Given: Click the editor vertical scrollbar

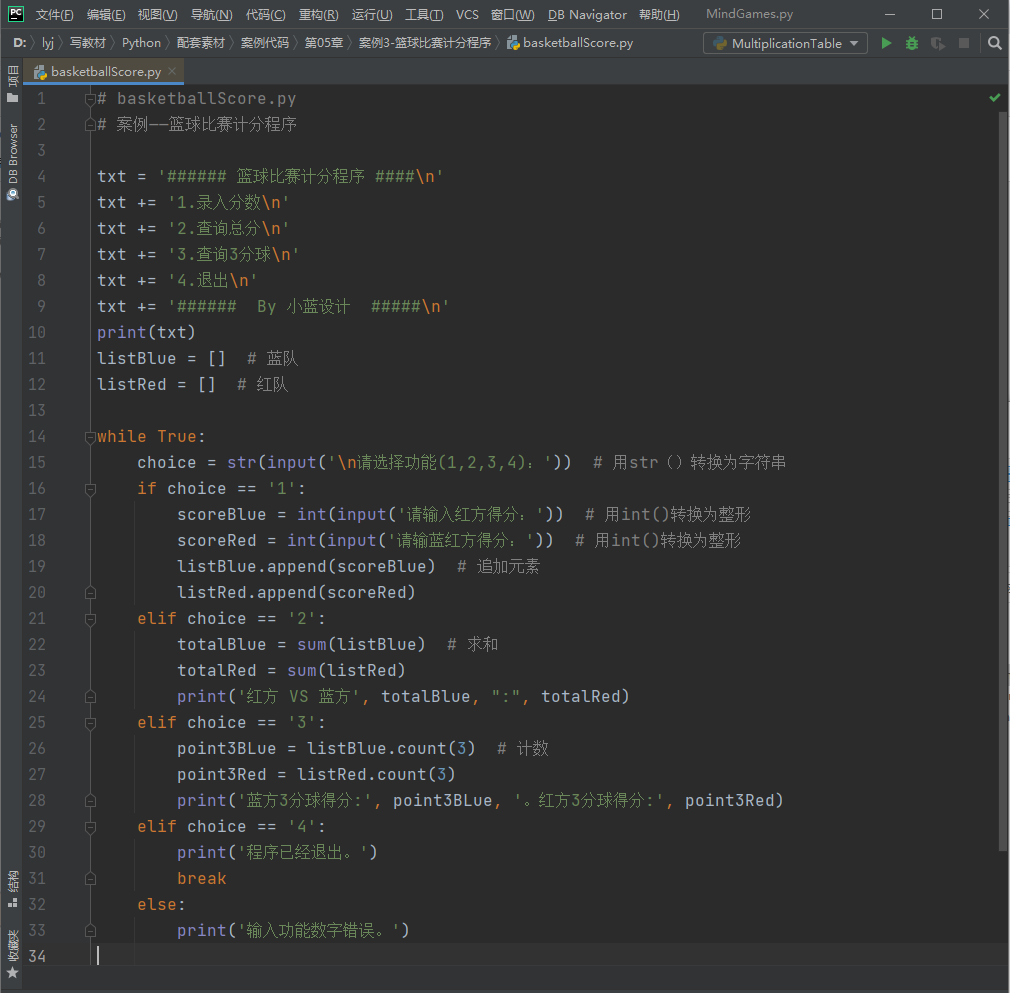Looking at the screenshot, I should (1003, 480).
